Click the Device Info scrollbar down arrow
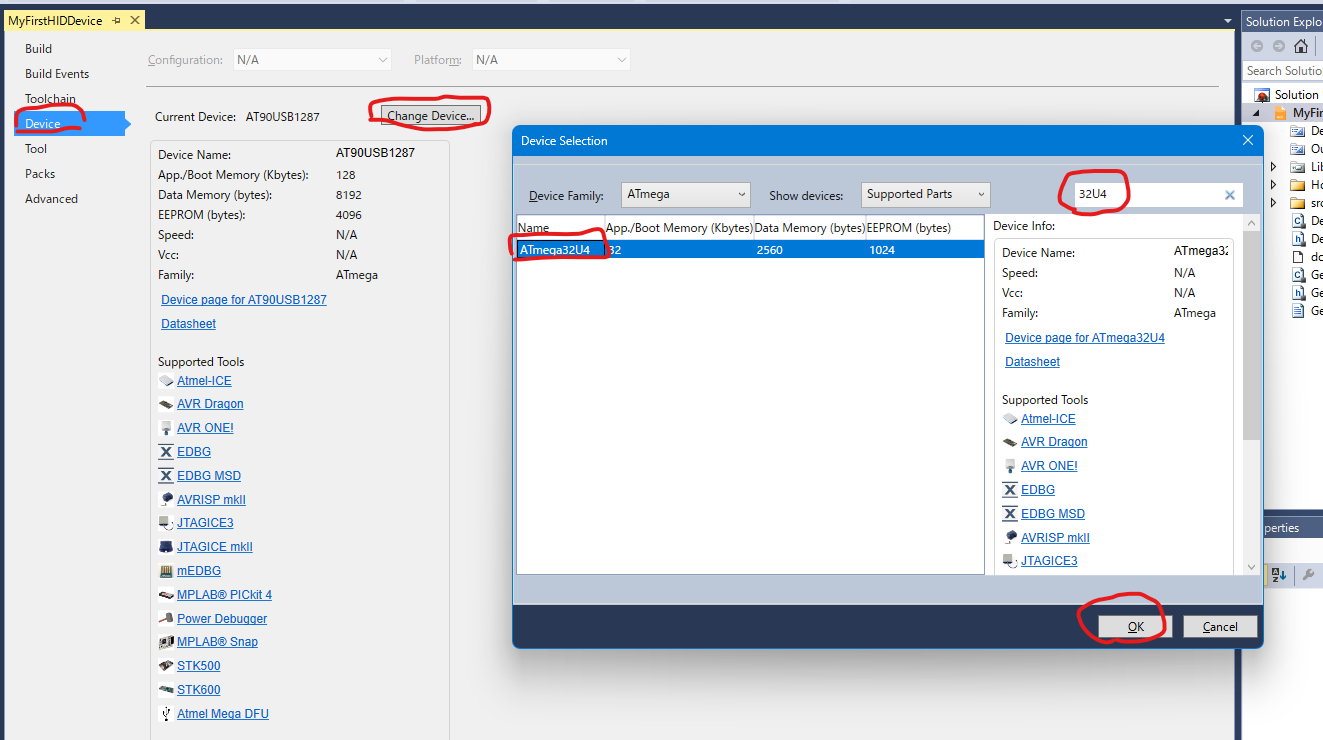 1251,567
